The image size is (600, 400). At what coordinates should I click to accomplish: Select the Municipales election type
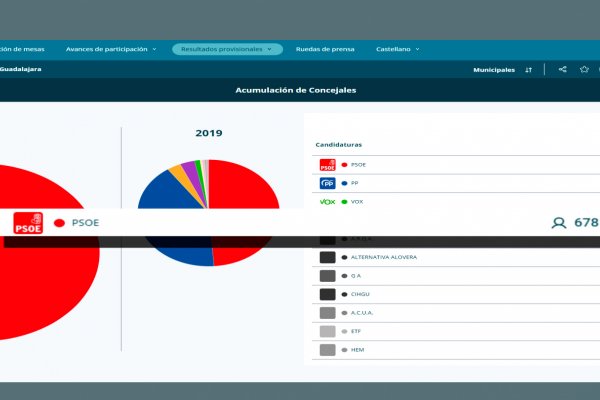click(x=494, y=70)
